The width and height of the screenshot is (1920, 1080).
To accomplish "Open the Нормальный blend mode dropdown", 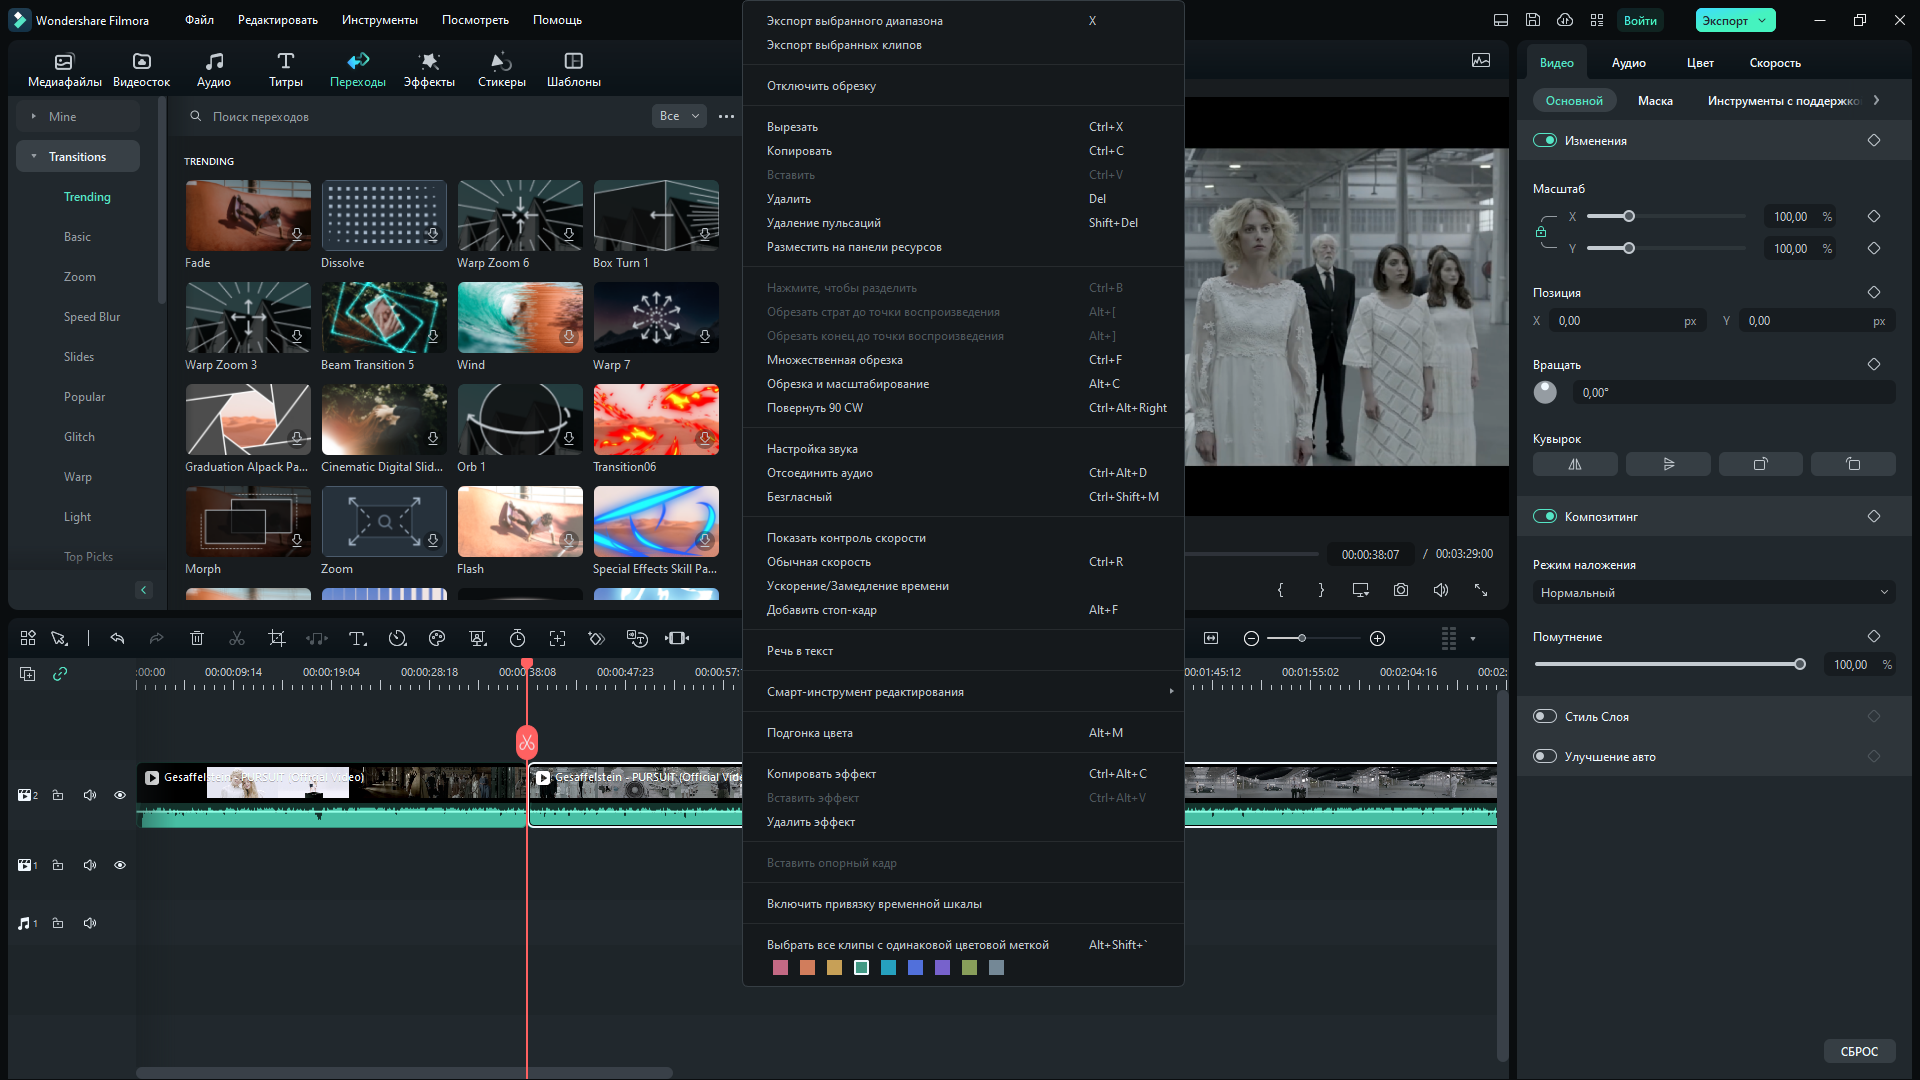I will pos(1714,593).
